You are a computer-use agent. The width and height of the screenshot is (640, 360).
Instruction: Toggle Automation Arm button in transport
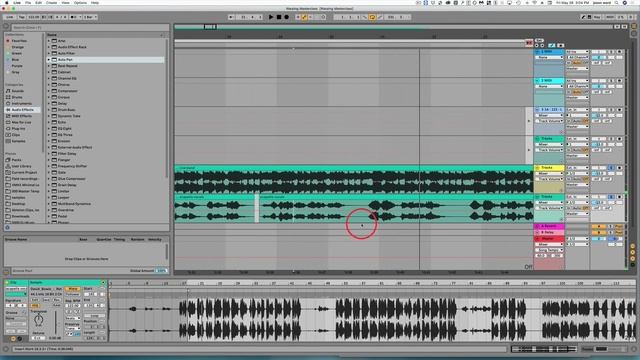(304, 17)
